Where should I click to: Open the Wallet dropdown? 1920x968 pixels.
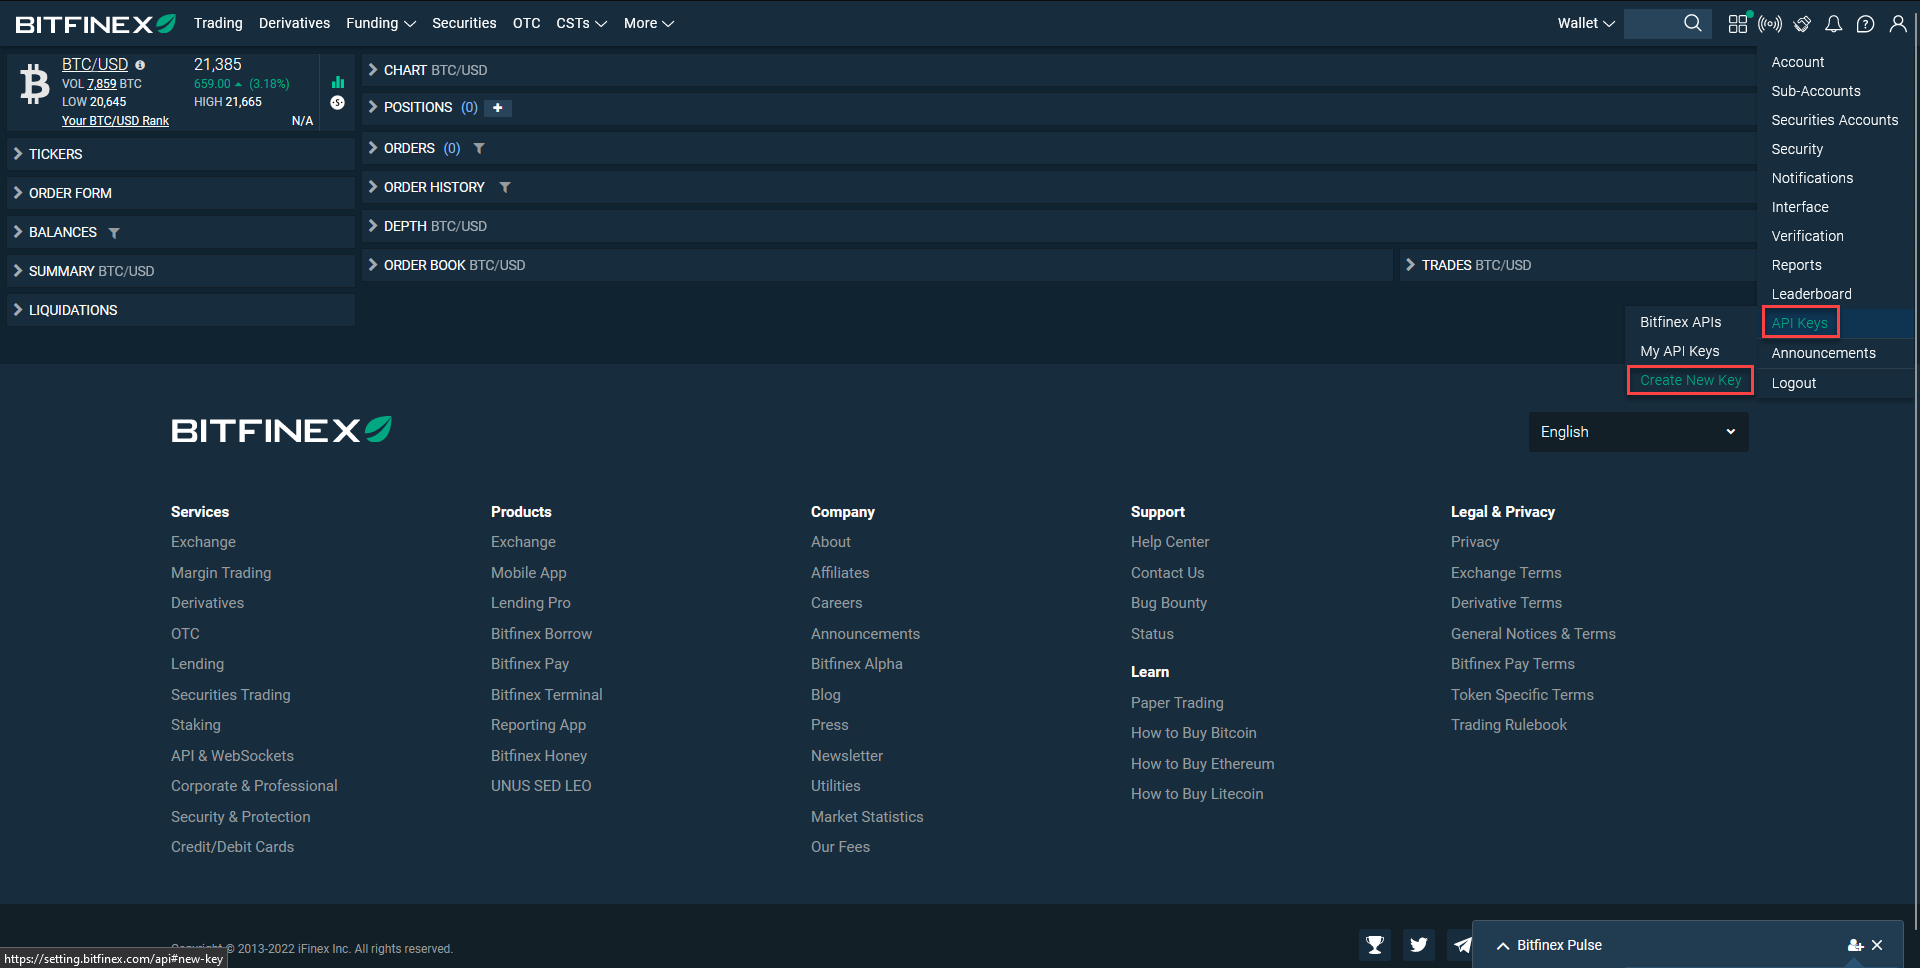[x=1585, y=23]
